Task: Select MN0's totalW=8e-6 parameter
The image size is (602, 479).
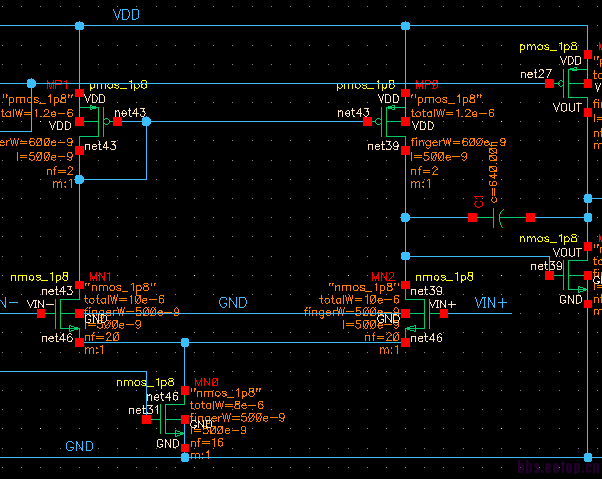Action: (x=227, y=405)
